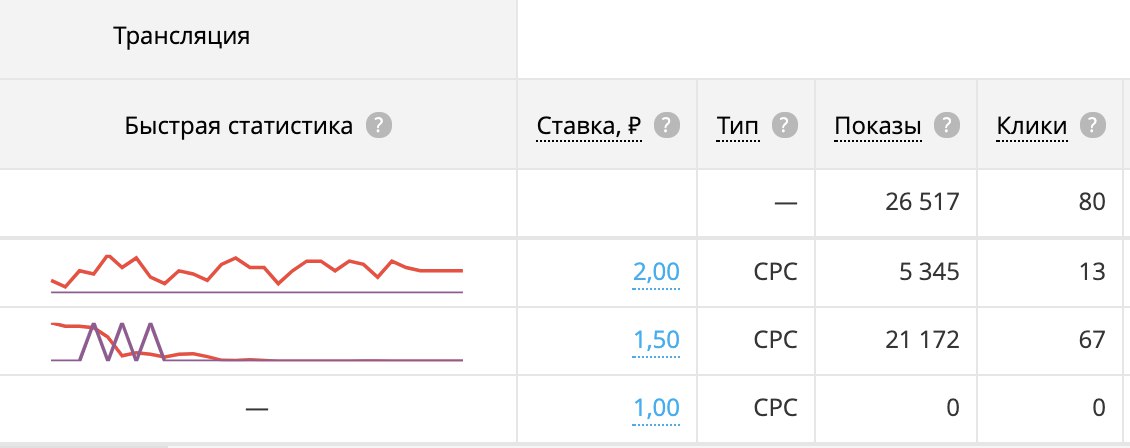Sort by Клики column header
The width and height of the screenshot is (1130, 448).
(1032, 127)
